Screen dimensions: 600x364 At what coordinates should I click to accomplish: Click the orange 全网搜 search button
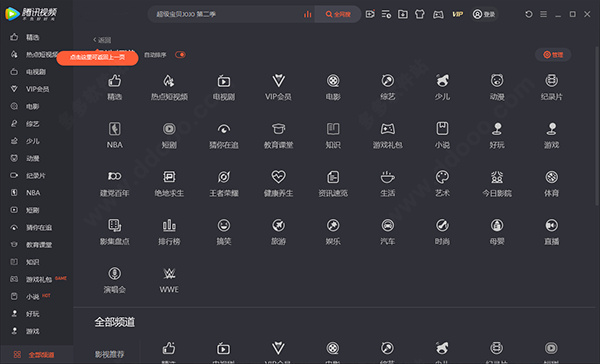click(x=338, y=14)
